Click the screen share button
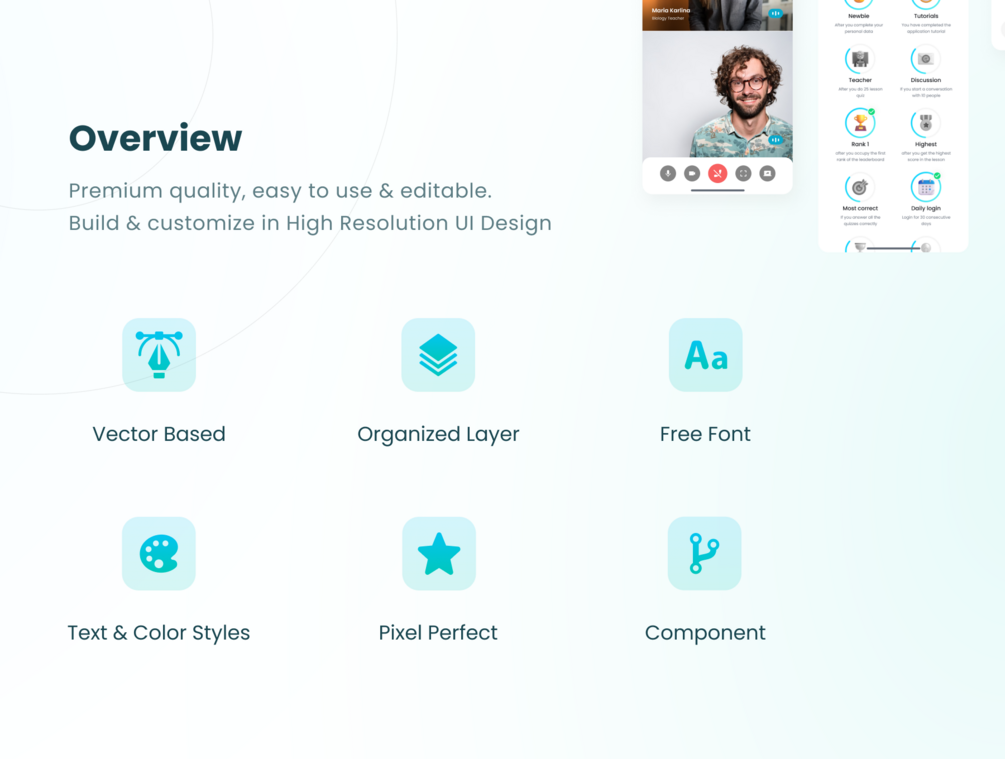Image resolution: width=1005 pixels, height=759 pixels. (767, 174)
